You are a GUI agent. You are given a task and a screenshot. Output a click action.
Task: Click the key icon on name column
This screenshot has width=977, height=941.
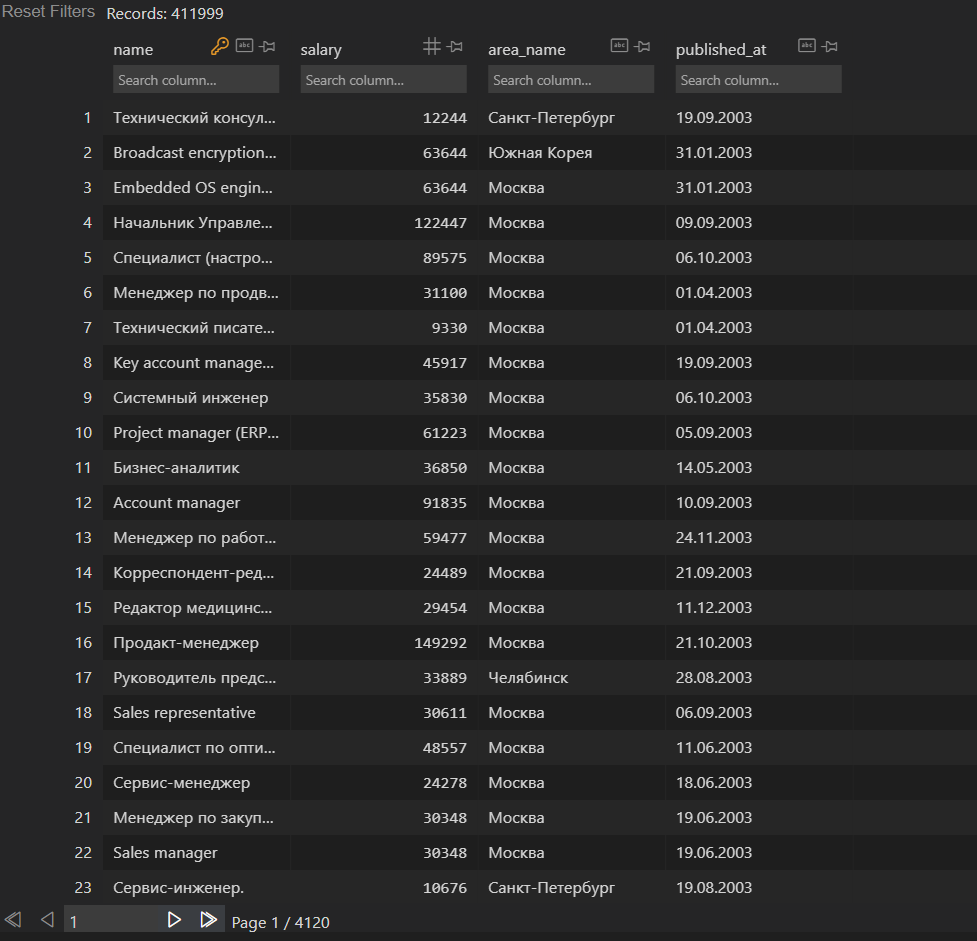219,46
